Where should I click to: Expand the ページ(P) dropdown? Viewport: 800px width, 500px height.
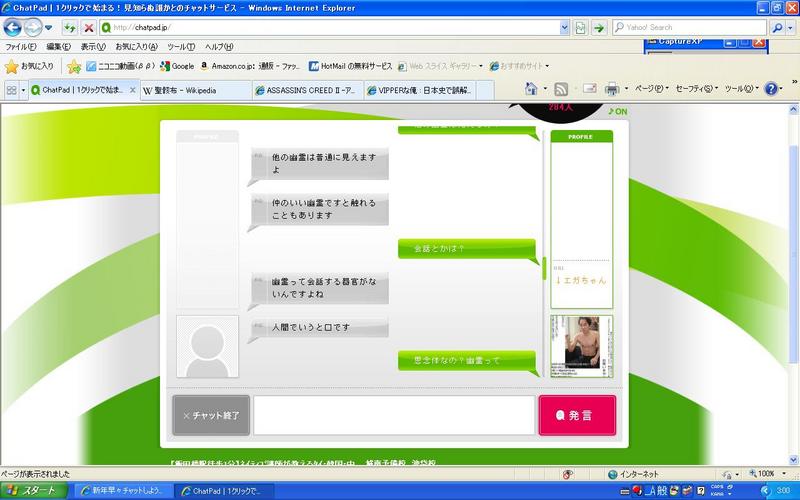[x=652, y=89]
